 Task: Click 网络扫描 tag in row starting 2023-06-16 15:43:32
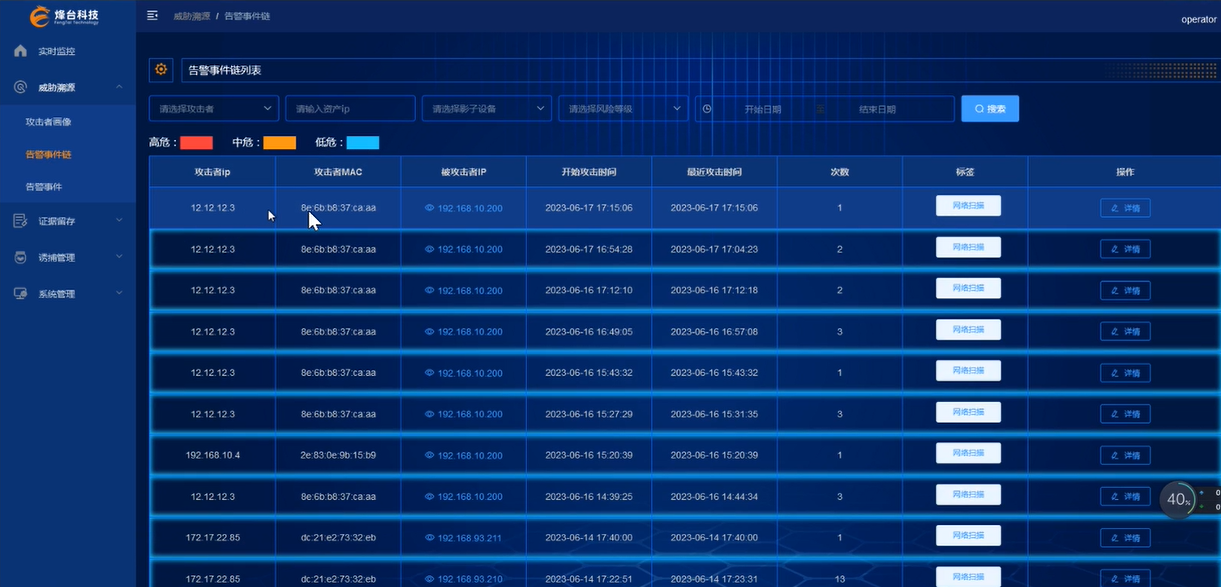pyautogui.click(x=968, y=371)
